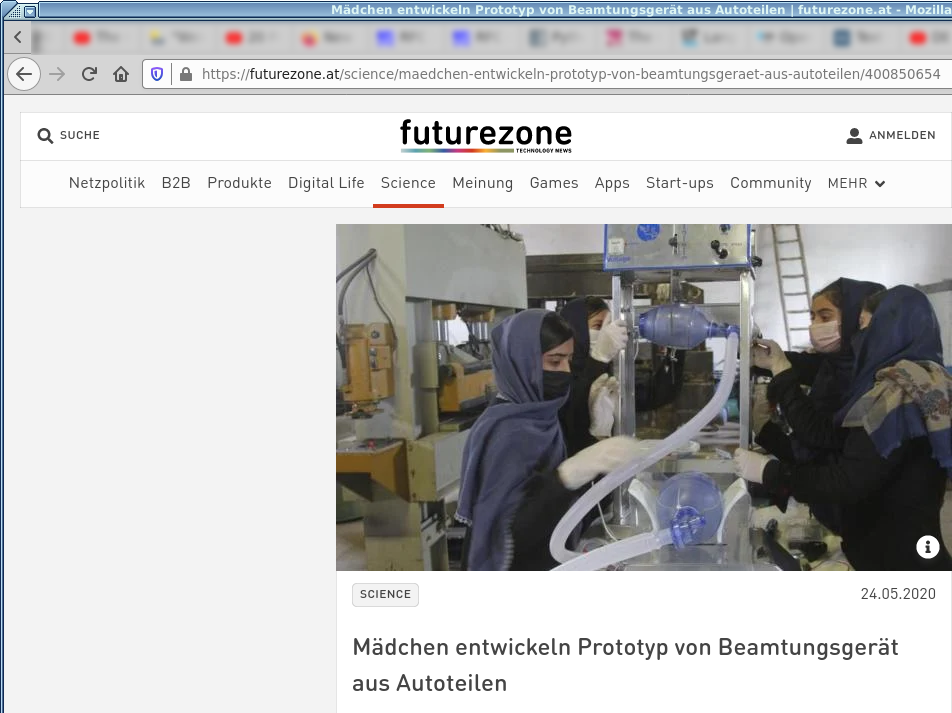Click the futurezone logo

pyautogui.click(x=486, y=136)
